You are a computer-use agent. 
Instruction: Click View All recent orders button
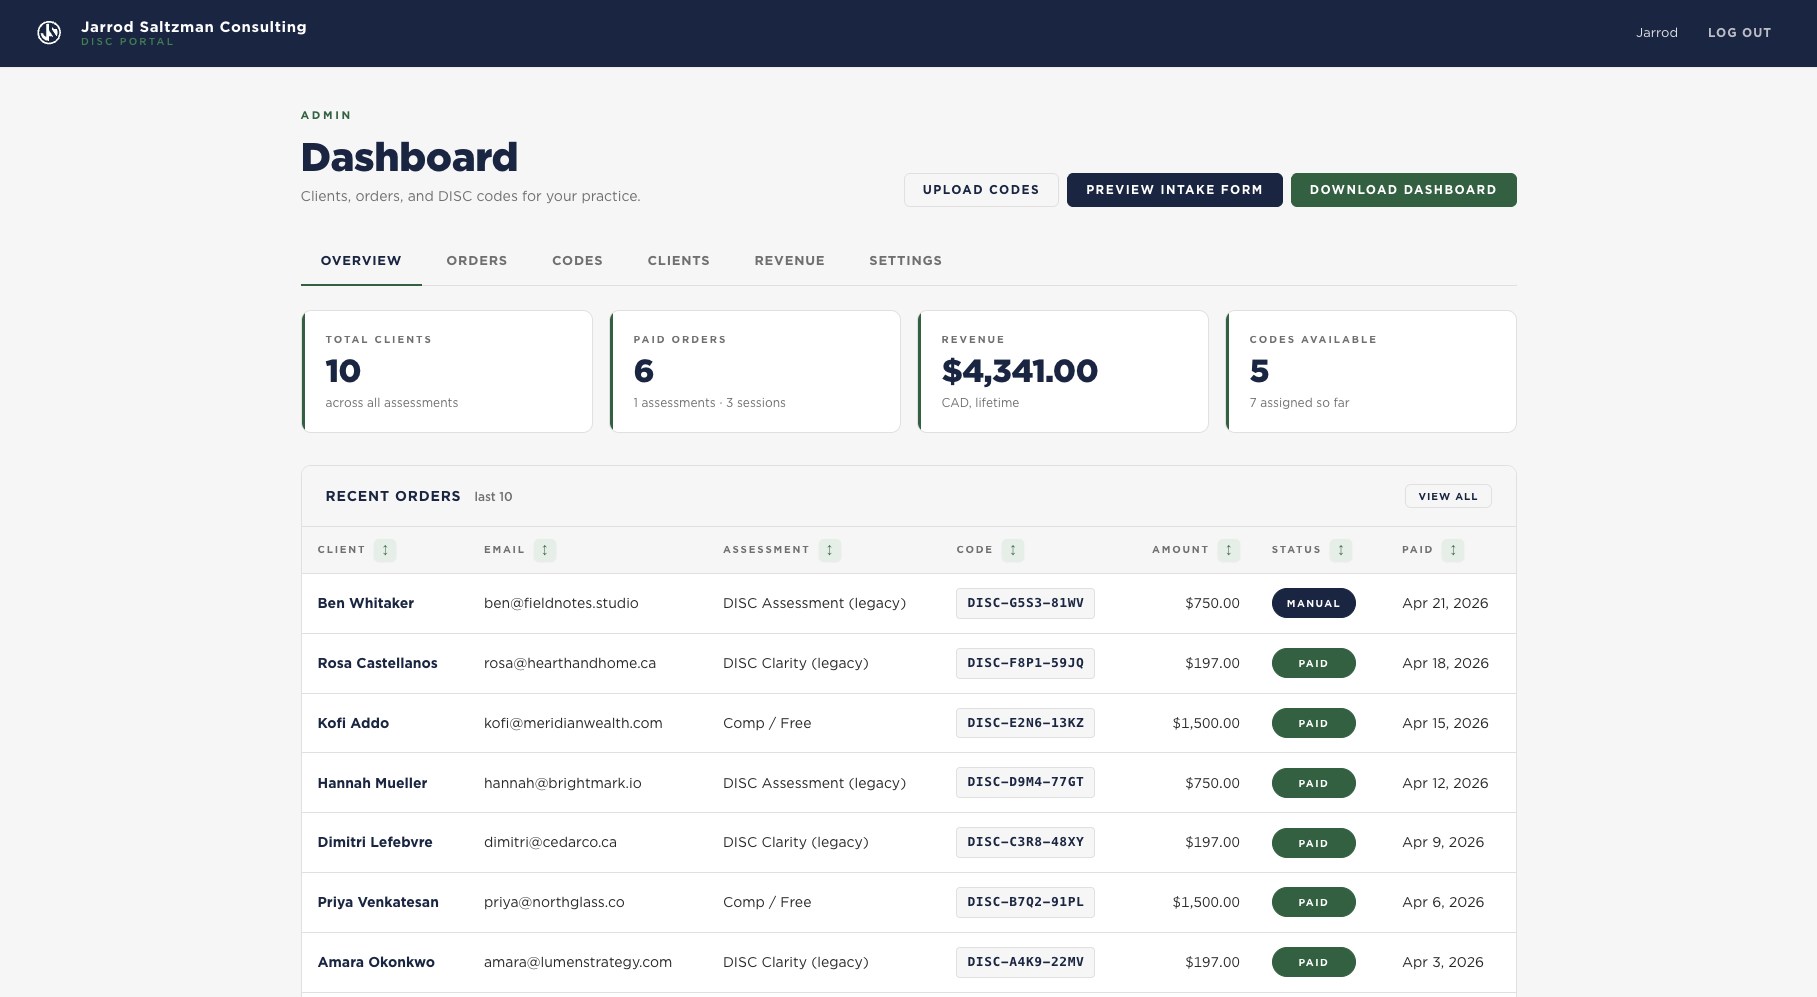[x=1448, y=496]
